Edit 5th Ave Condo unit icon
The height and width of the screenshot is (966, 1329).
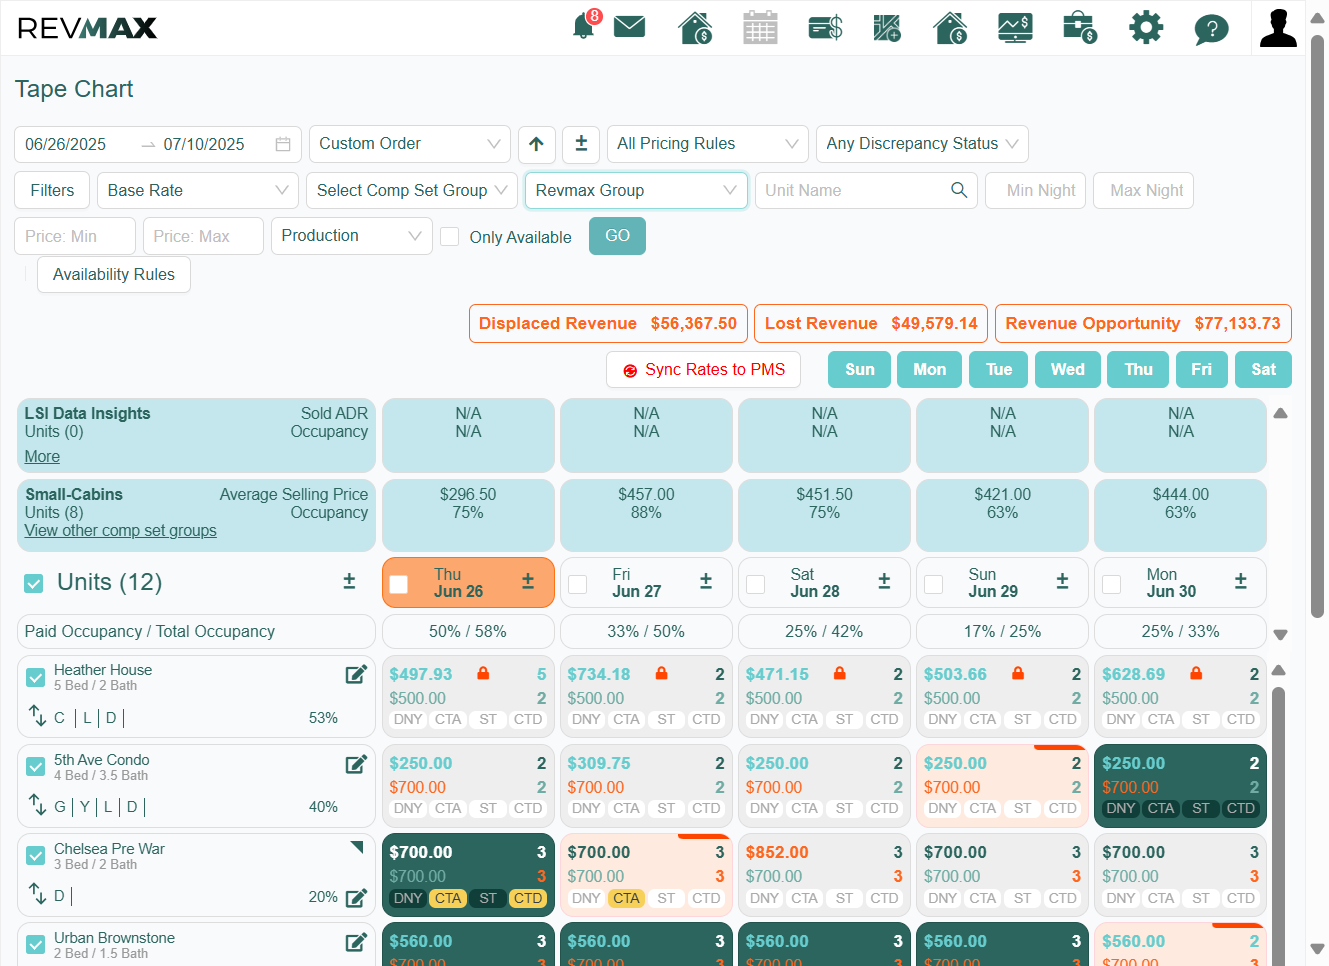(356, 764)
